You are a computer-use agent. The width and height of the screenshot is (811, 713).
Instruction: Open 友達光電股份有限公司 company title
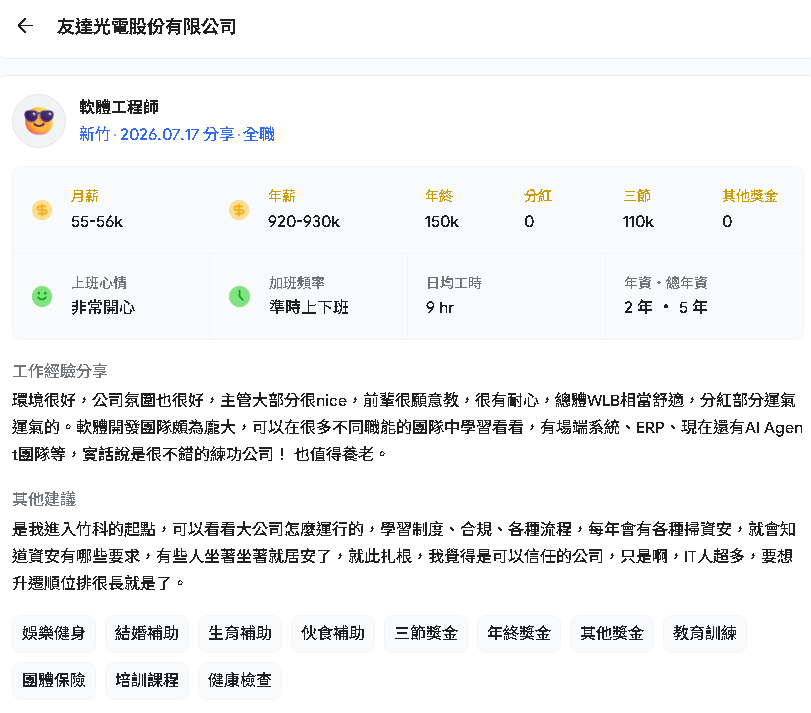(x=146, y=26)
